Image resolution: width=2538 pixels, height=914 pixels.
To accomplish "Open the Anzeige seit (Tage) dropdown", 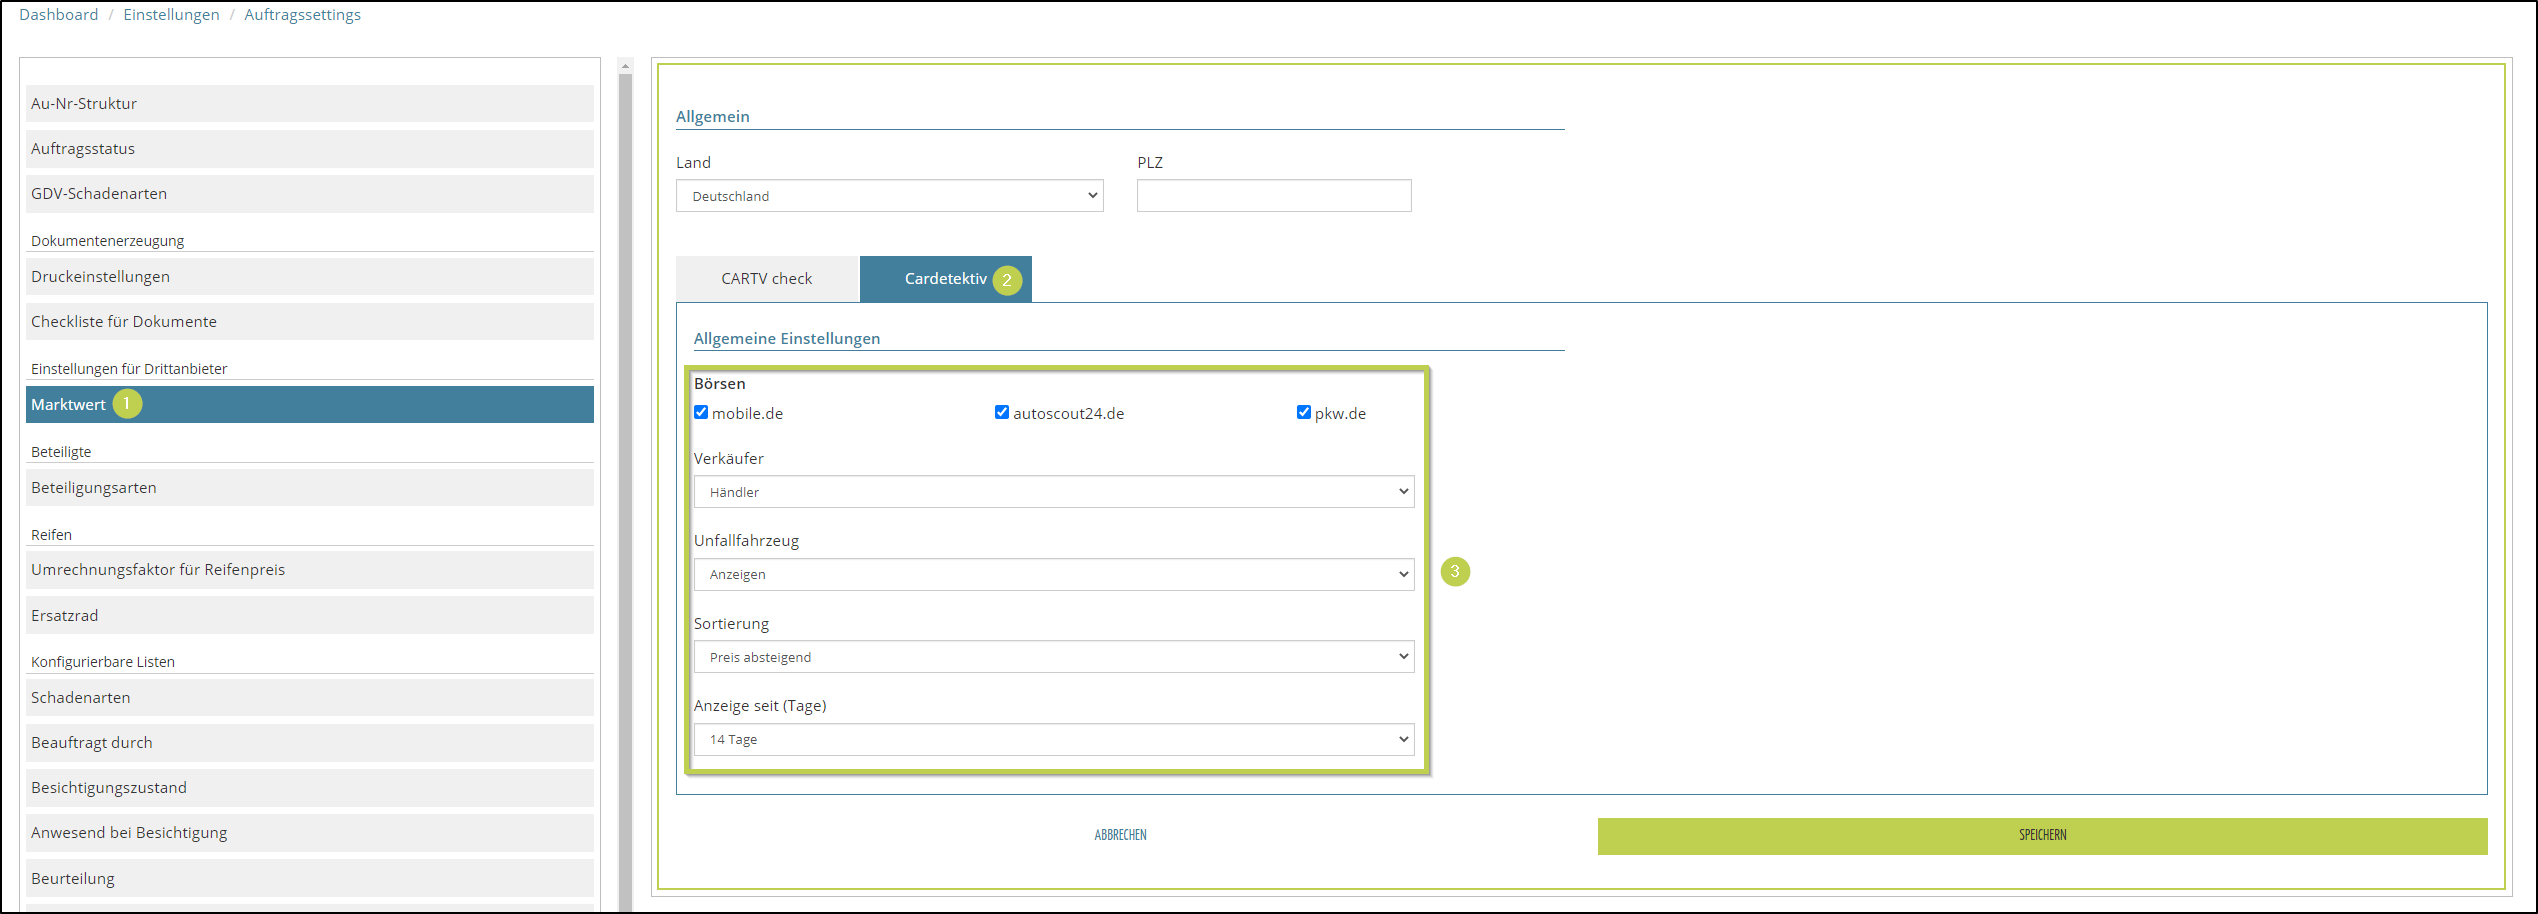I will click(1053, 740).
